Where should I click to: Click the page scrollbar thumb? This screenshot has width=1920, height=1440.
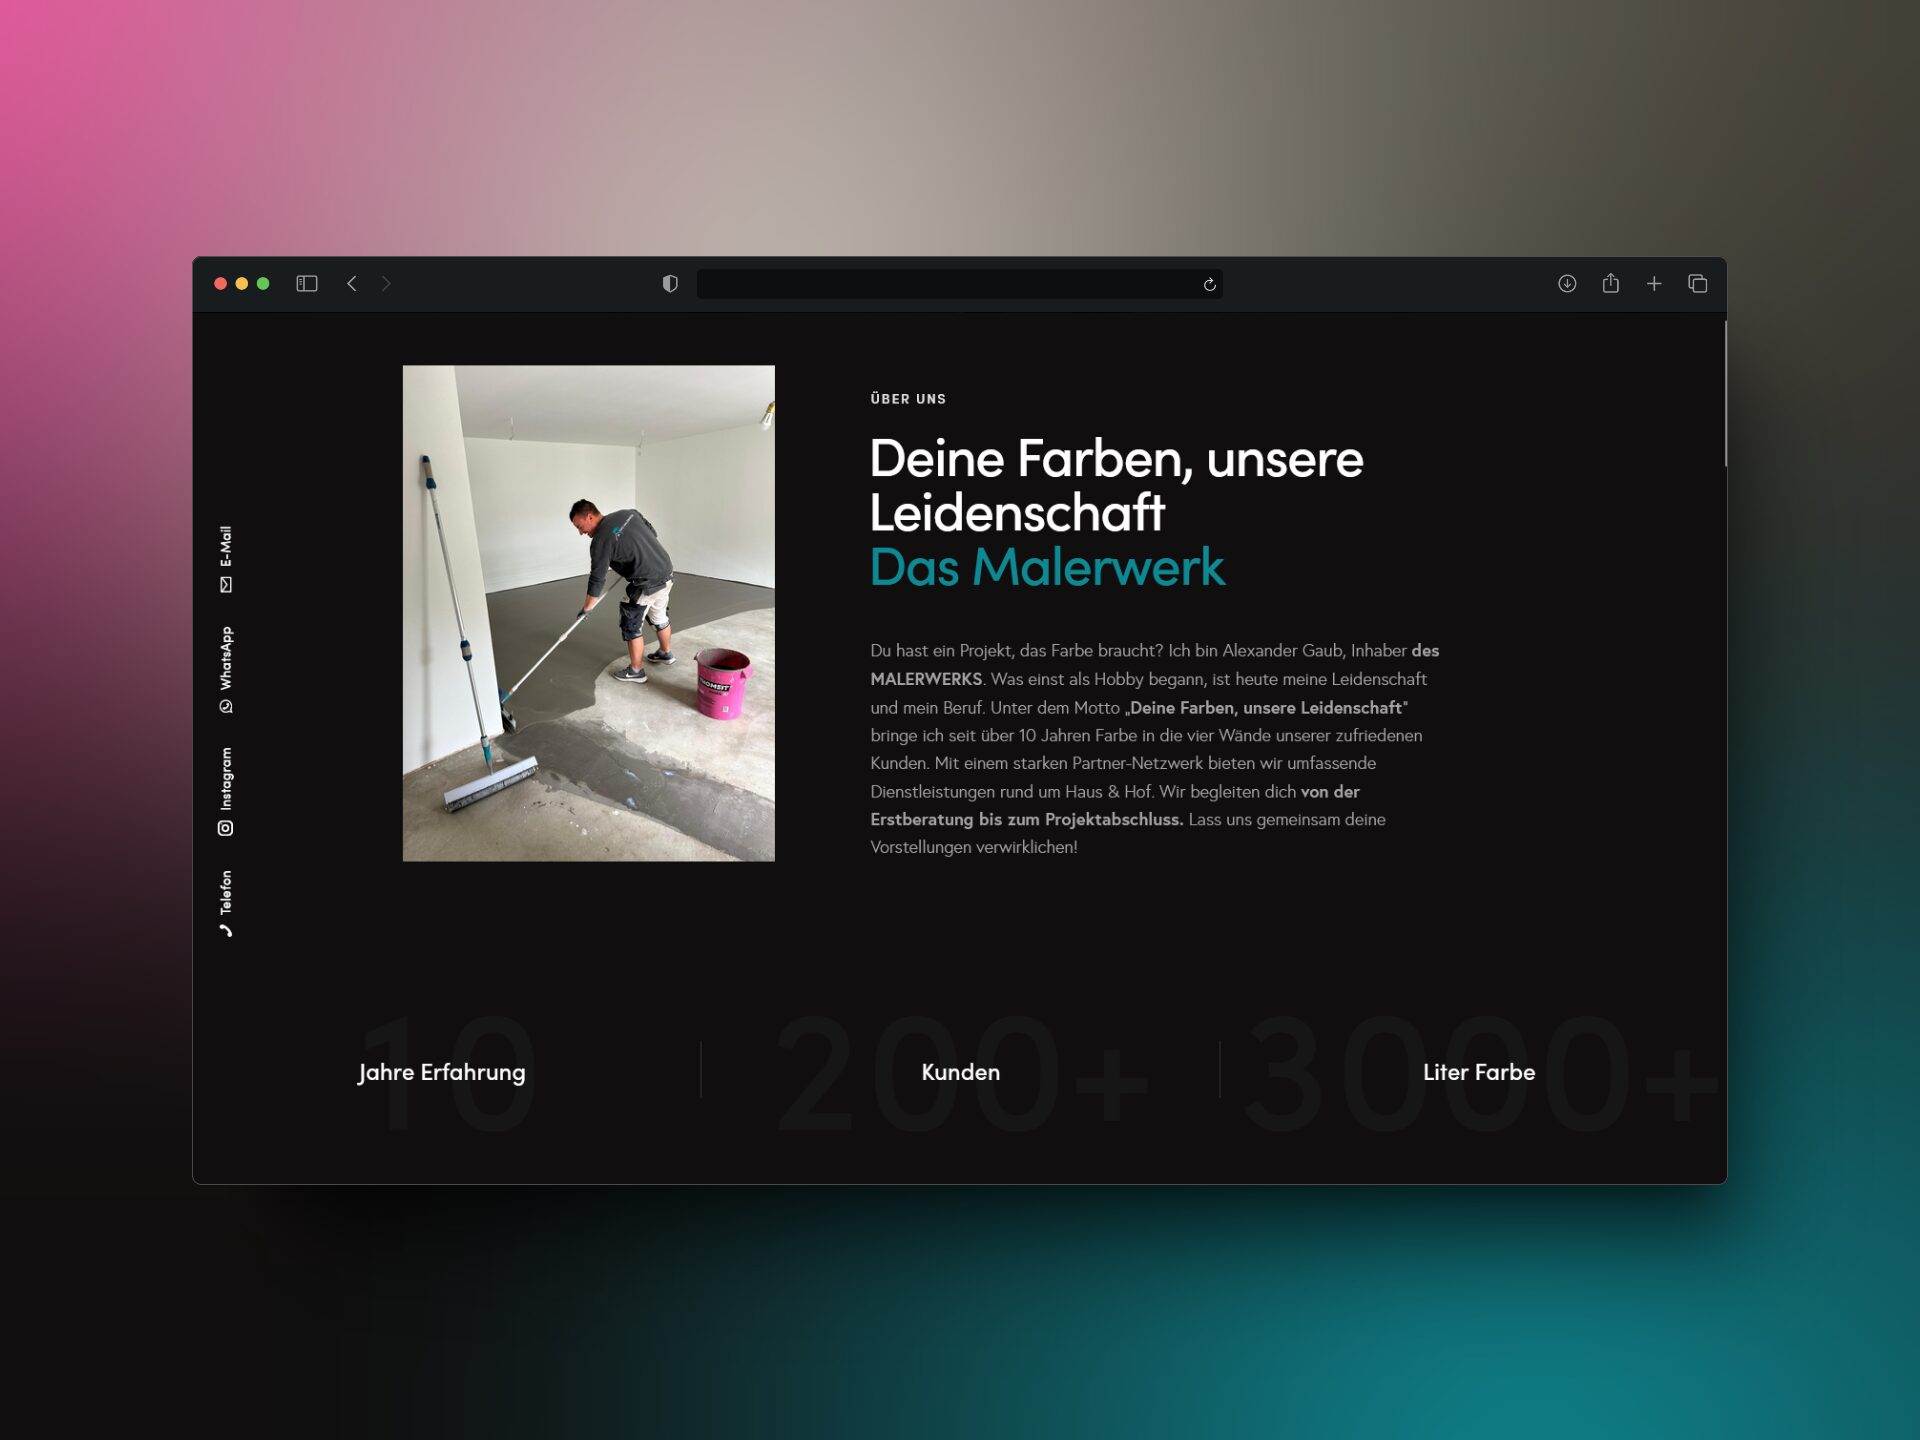pos(1725,393)
